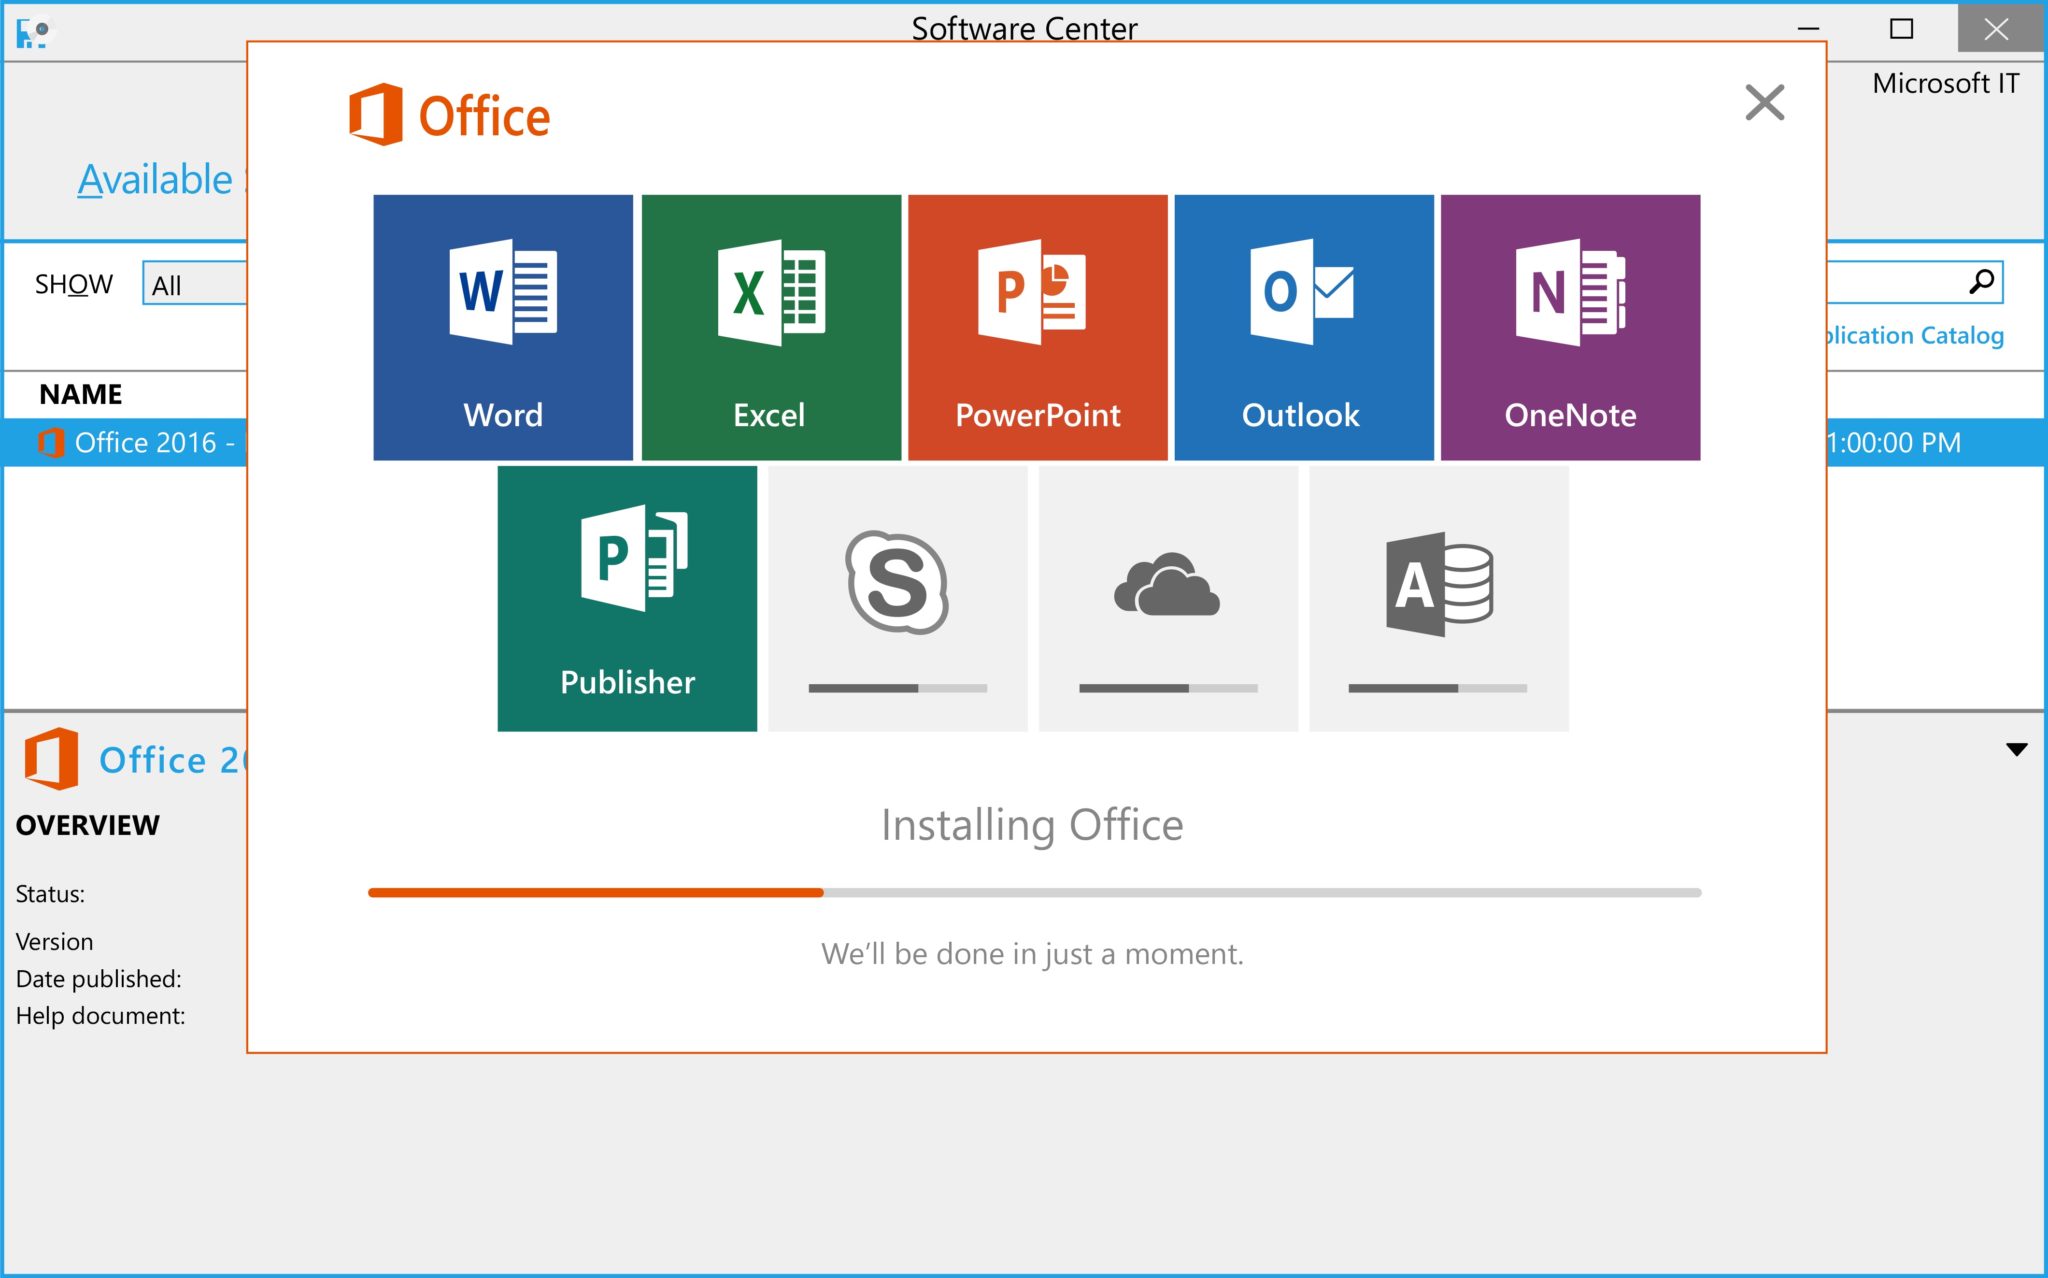Image resolution: width=2048 pixels, height=1278 pixels.
Task: Click the Access tile progress bar
Action: [1437, 688]
